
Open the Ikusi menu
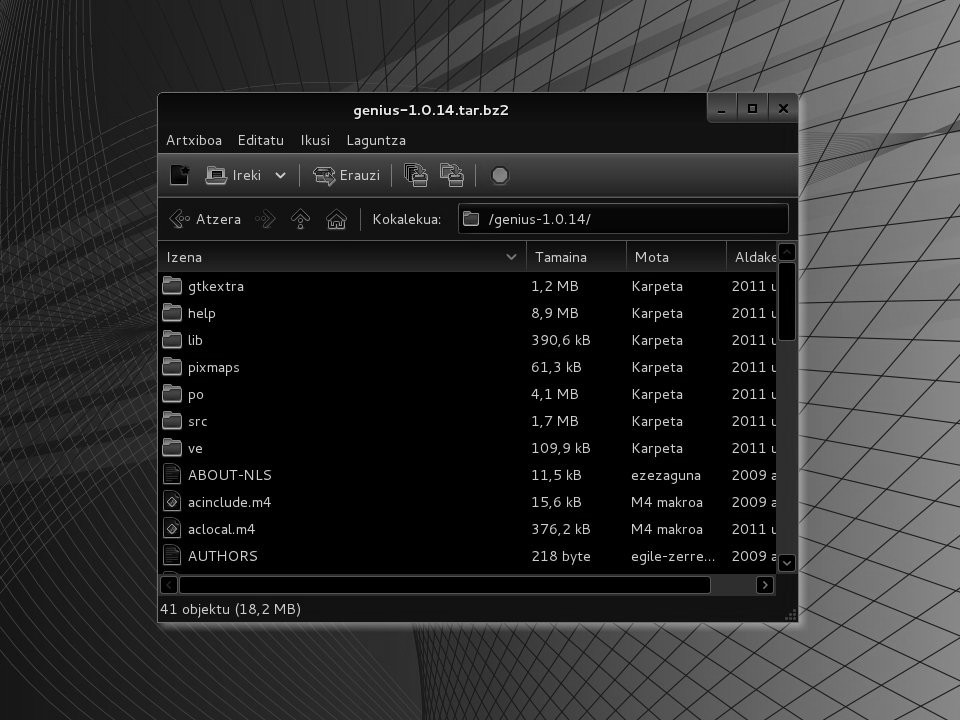click(315, 140)
